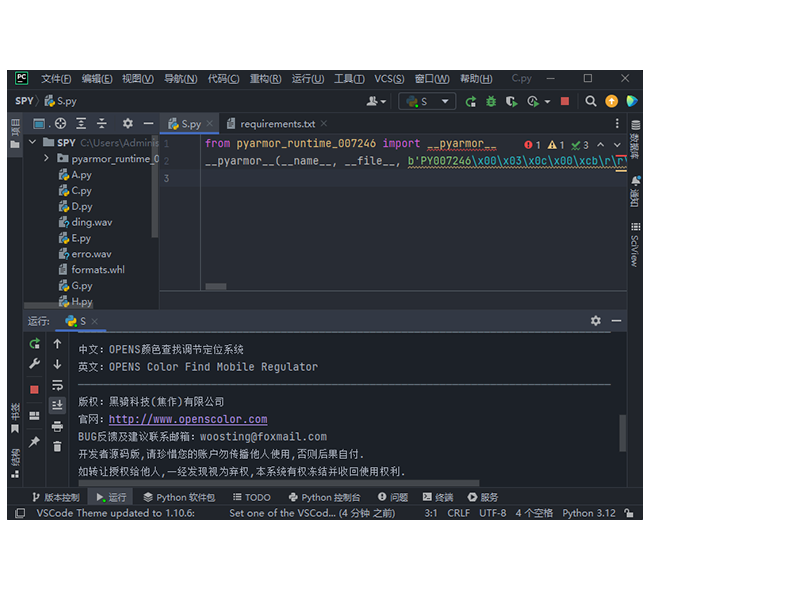Open editor tabs more-options kebab
800x600 pixels.
(x=617, y=123)
